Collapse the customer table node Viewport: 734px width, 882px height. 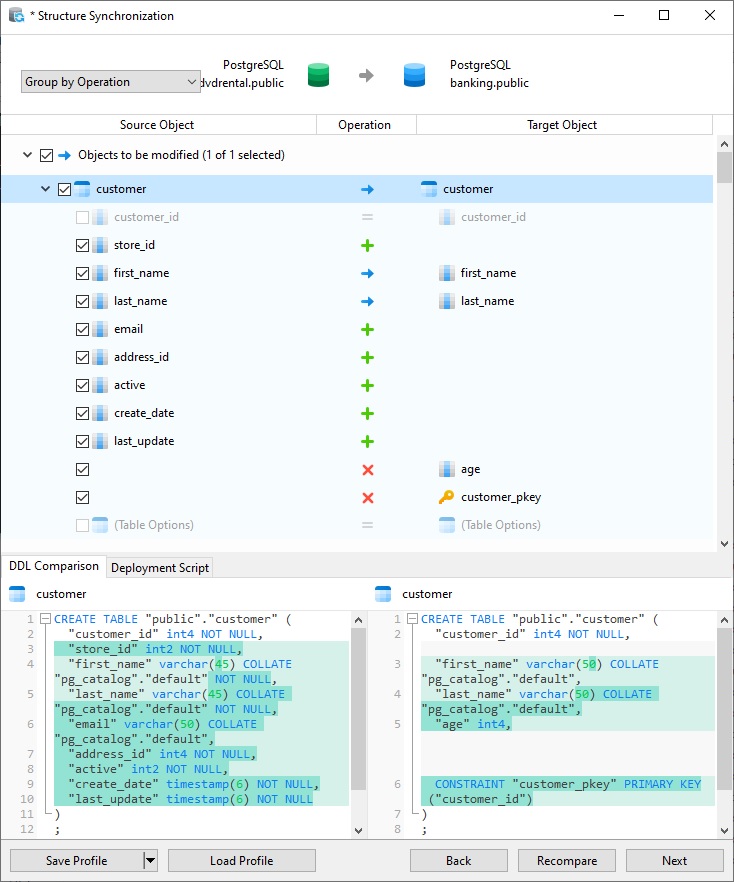tap(46, 189)
